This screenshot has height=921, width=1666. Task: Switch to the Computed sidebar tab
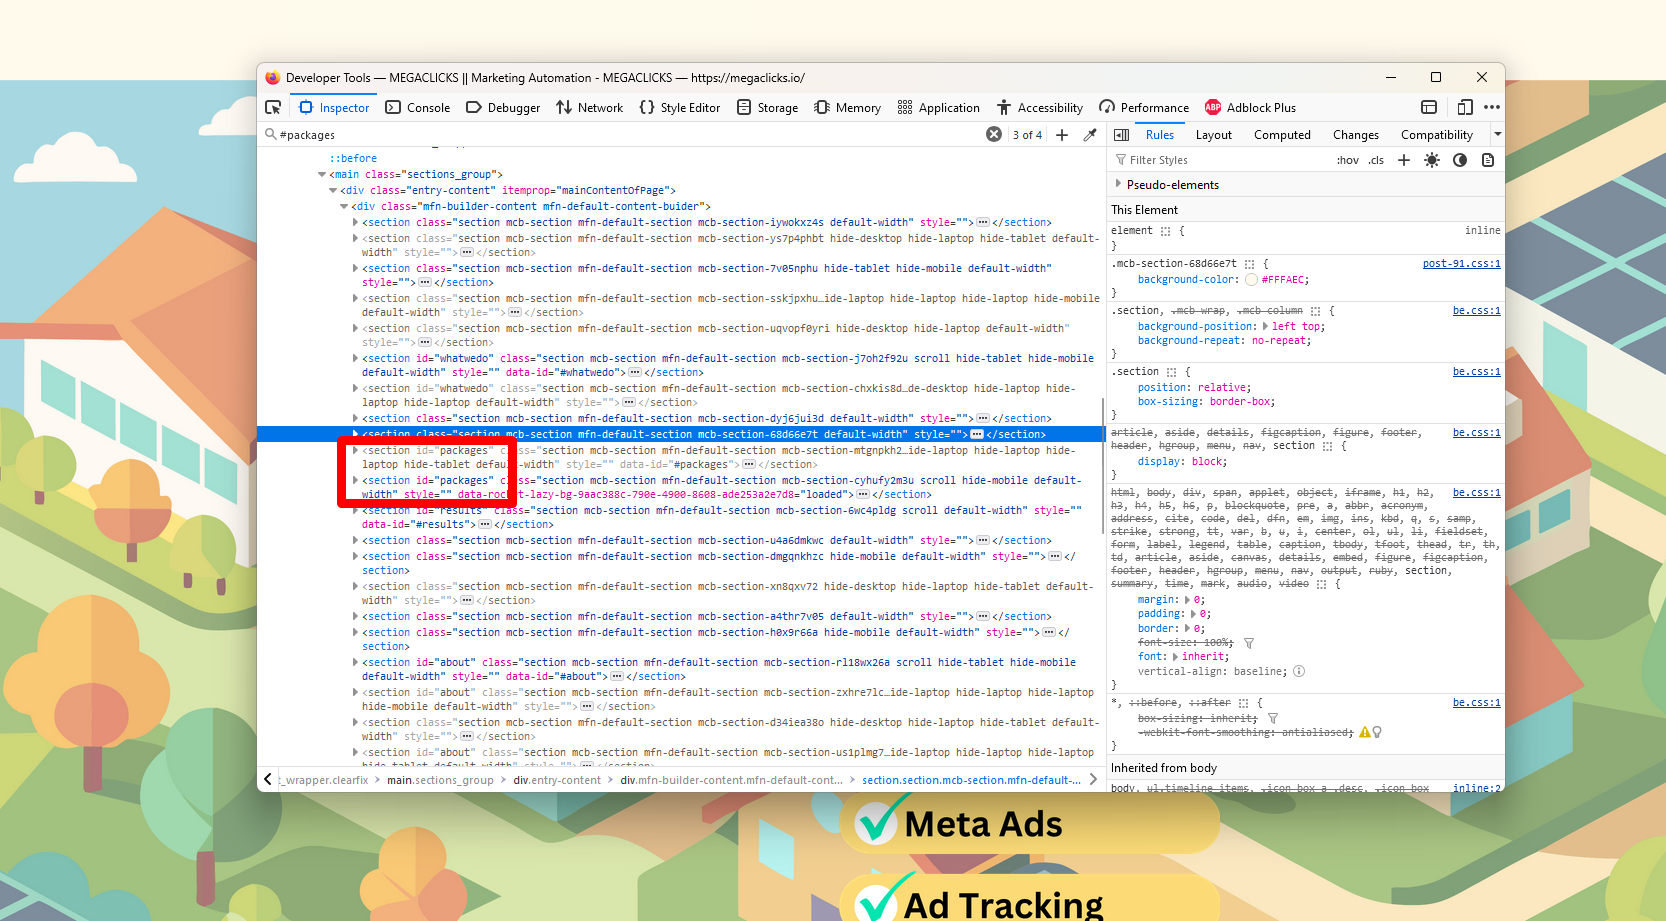tap(1282, 135)
